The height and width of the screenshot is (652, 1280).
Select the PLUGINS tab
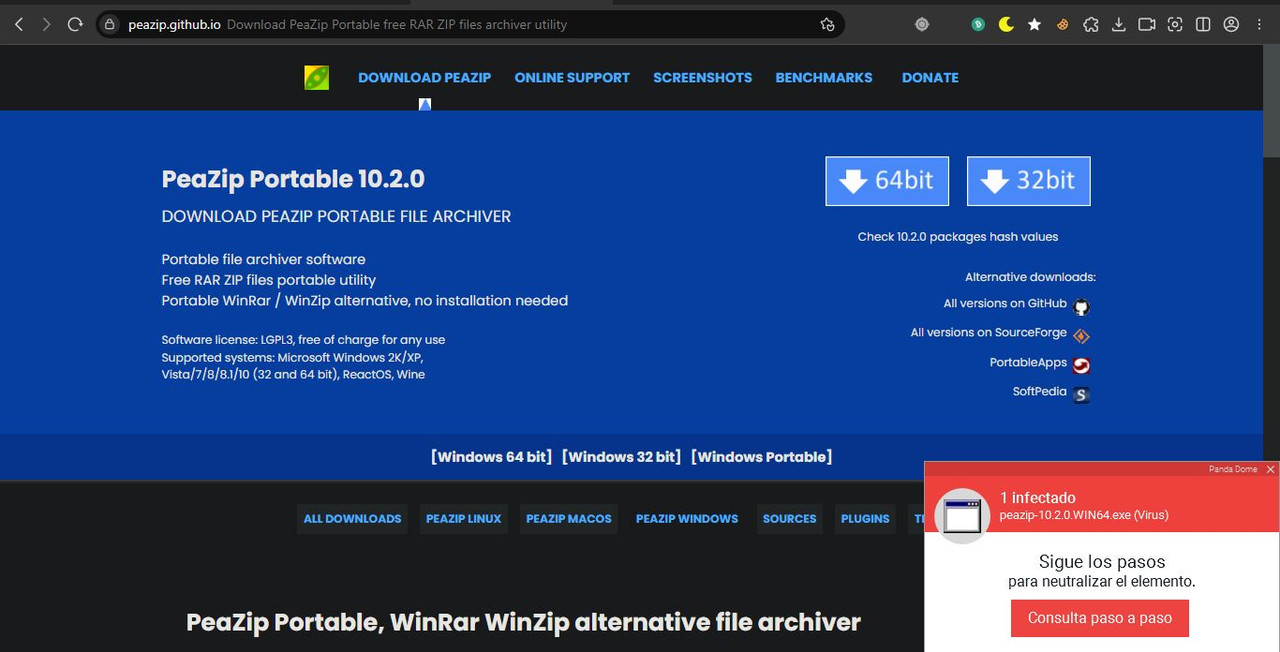pos(865,519)
